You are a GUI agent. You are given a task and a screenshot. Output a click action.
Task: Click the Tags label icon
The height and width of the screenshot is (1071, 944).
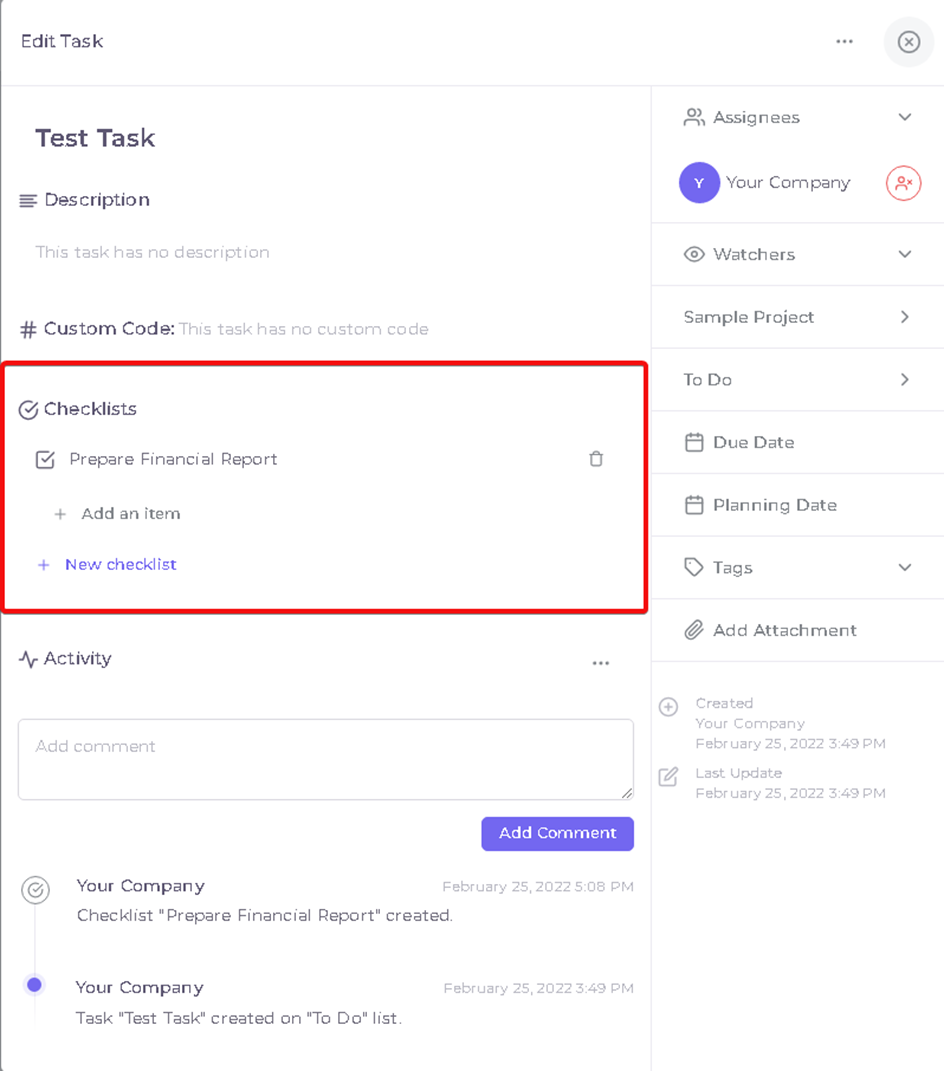(x=694, y=567)
